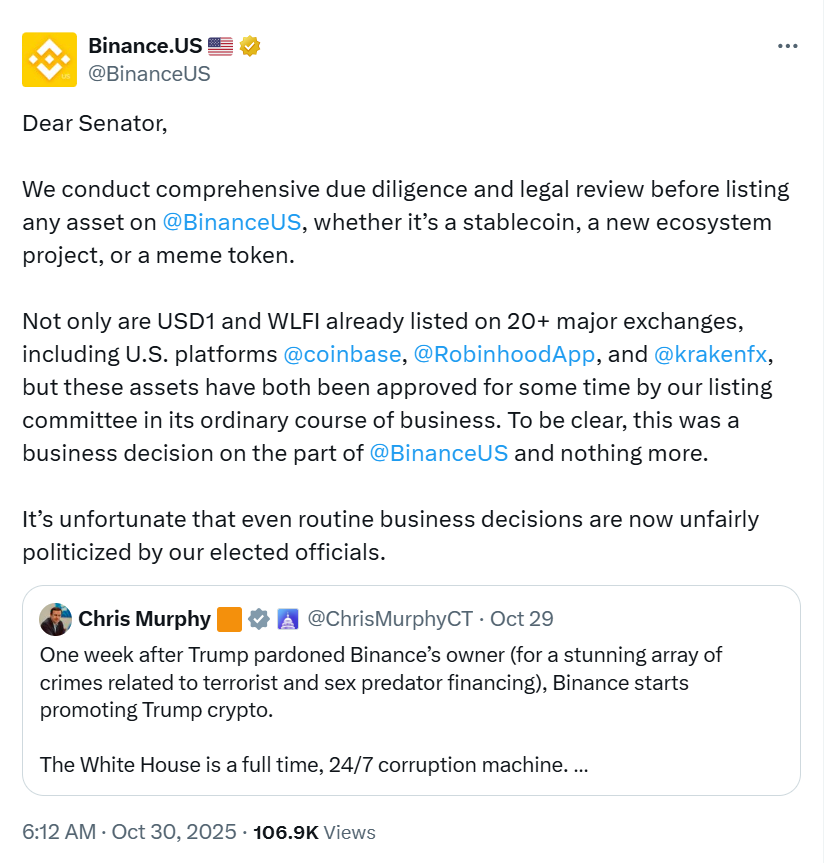Click the Oct 29 timestamp on the quoted tweet
828x863 pixels.
click(521, 619)
